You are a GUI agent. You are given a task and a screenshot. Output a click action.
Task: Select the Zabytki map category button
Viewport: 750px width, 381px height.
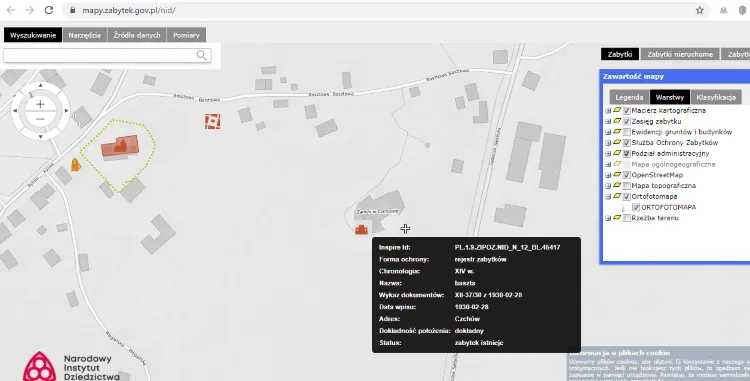click(x=620, y=54)
